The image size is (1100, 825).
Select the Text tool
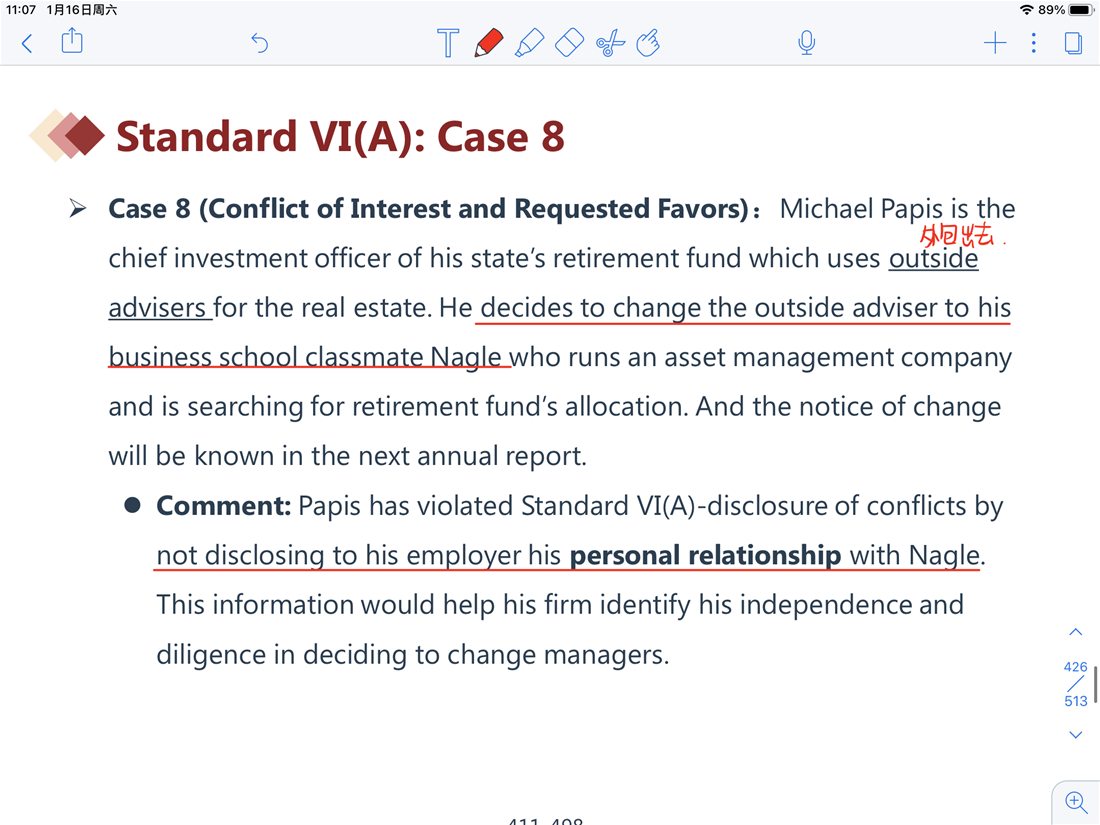click(x=448, y=43)
